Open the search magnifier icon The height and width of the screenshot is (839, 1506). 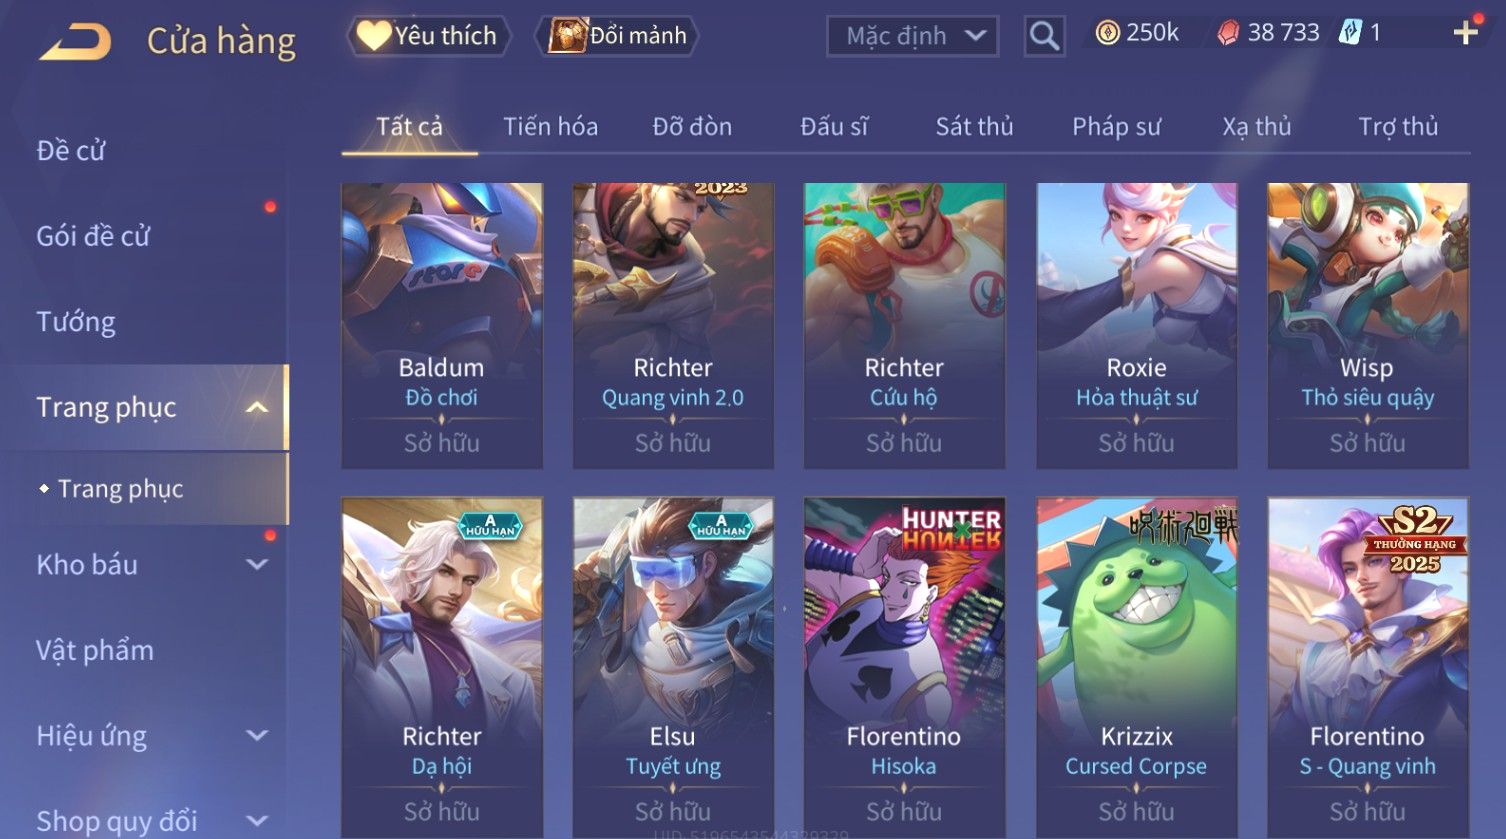point(1044,36)
